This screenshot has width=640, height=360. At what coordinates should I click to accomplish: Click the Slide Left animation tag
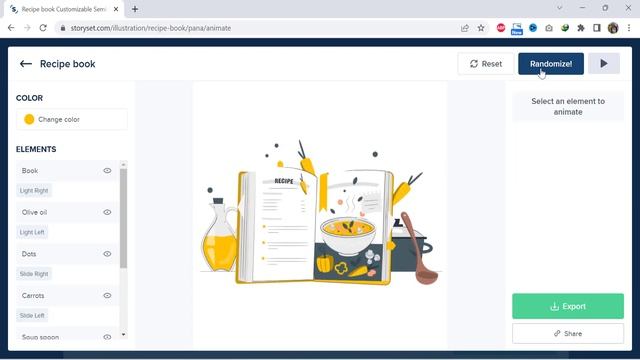[32, 316]
